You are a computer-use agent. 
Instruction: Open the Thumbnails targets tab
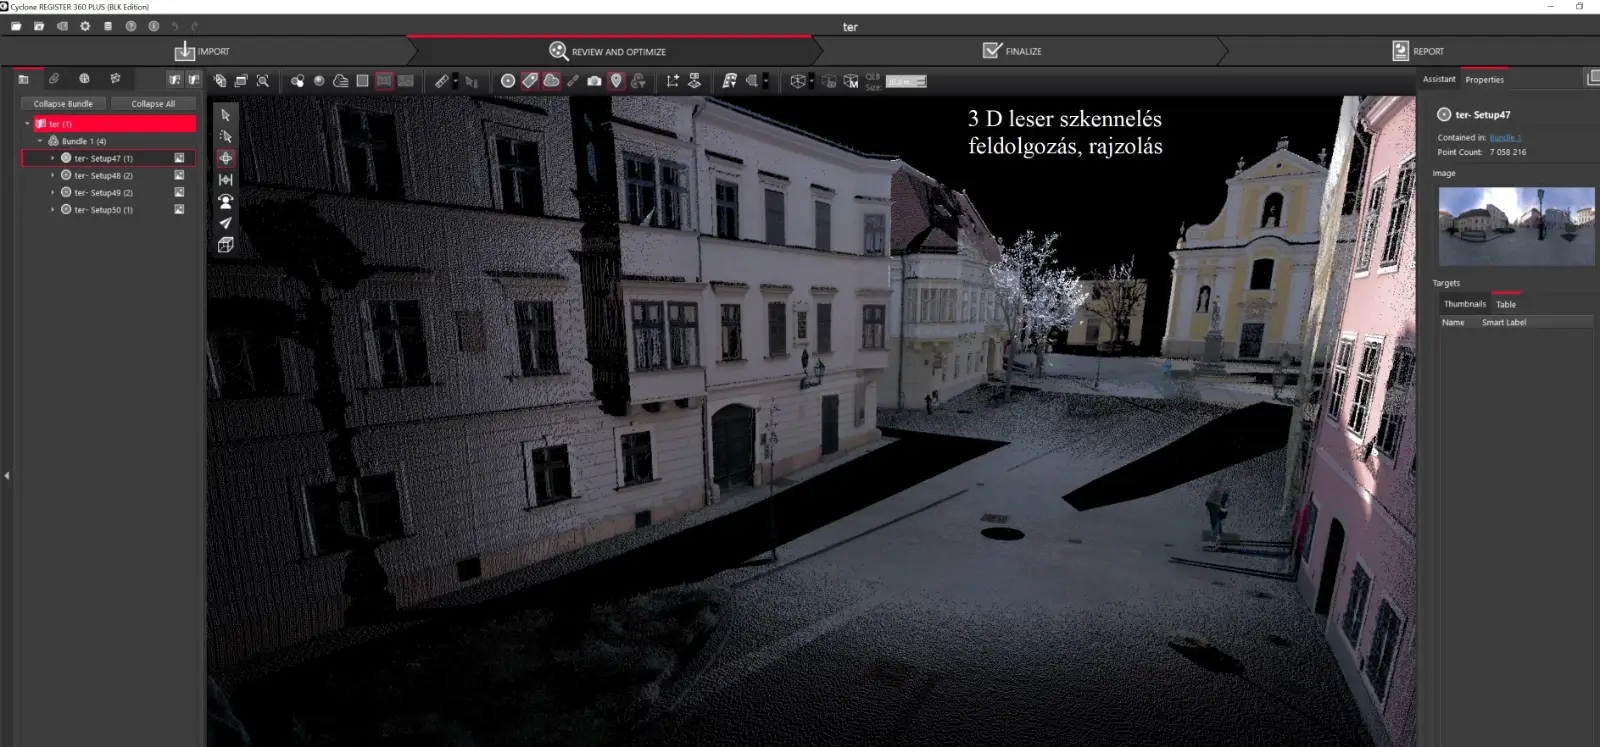(x=1464, y=304)
